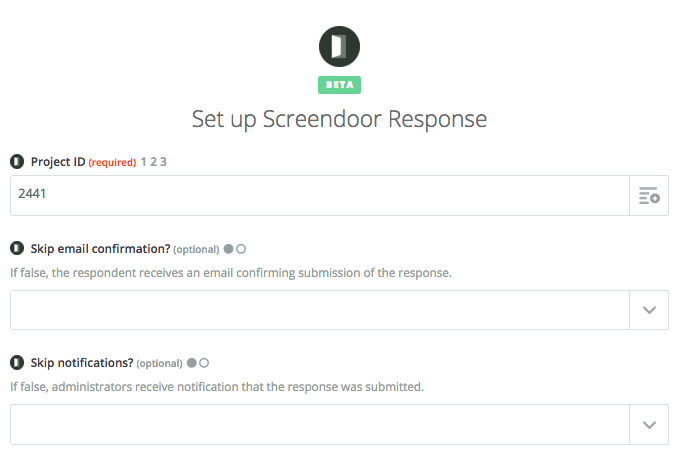Open insert-field list icon in Project ID box
This screenshot has width=681, height=455.
pyautogui.click(x=649, y=195)
